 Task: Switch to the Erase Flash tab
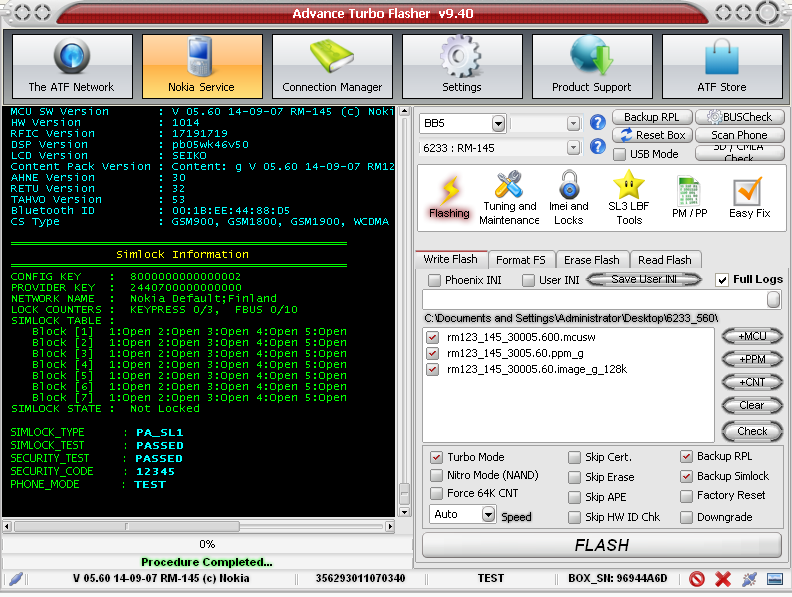(591, 260)
